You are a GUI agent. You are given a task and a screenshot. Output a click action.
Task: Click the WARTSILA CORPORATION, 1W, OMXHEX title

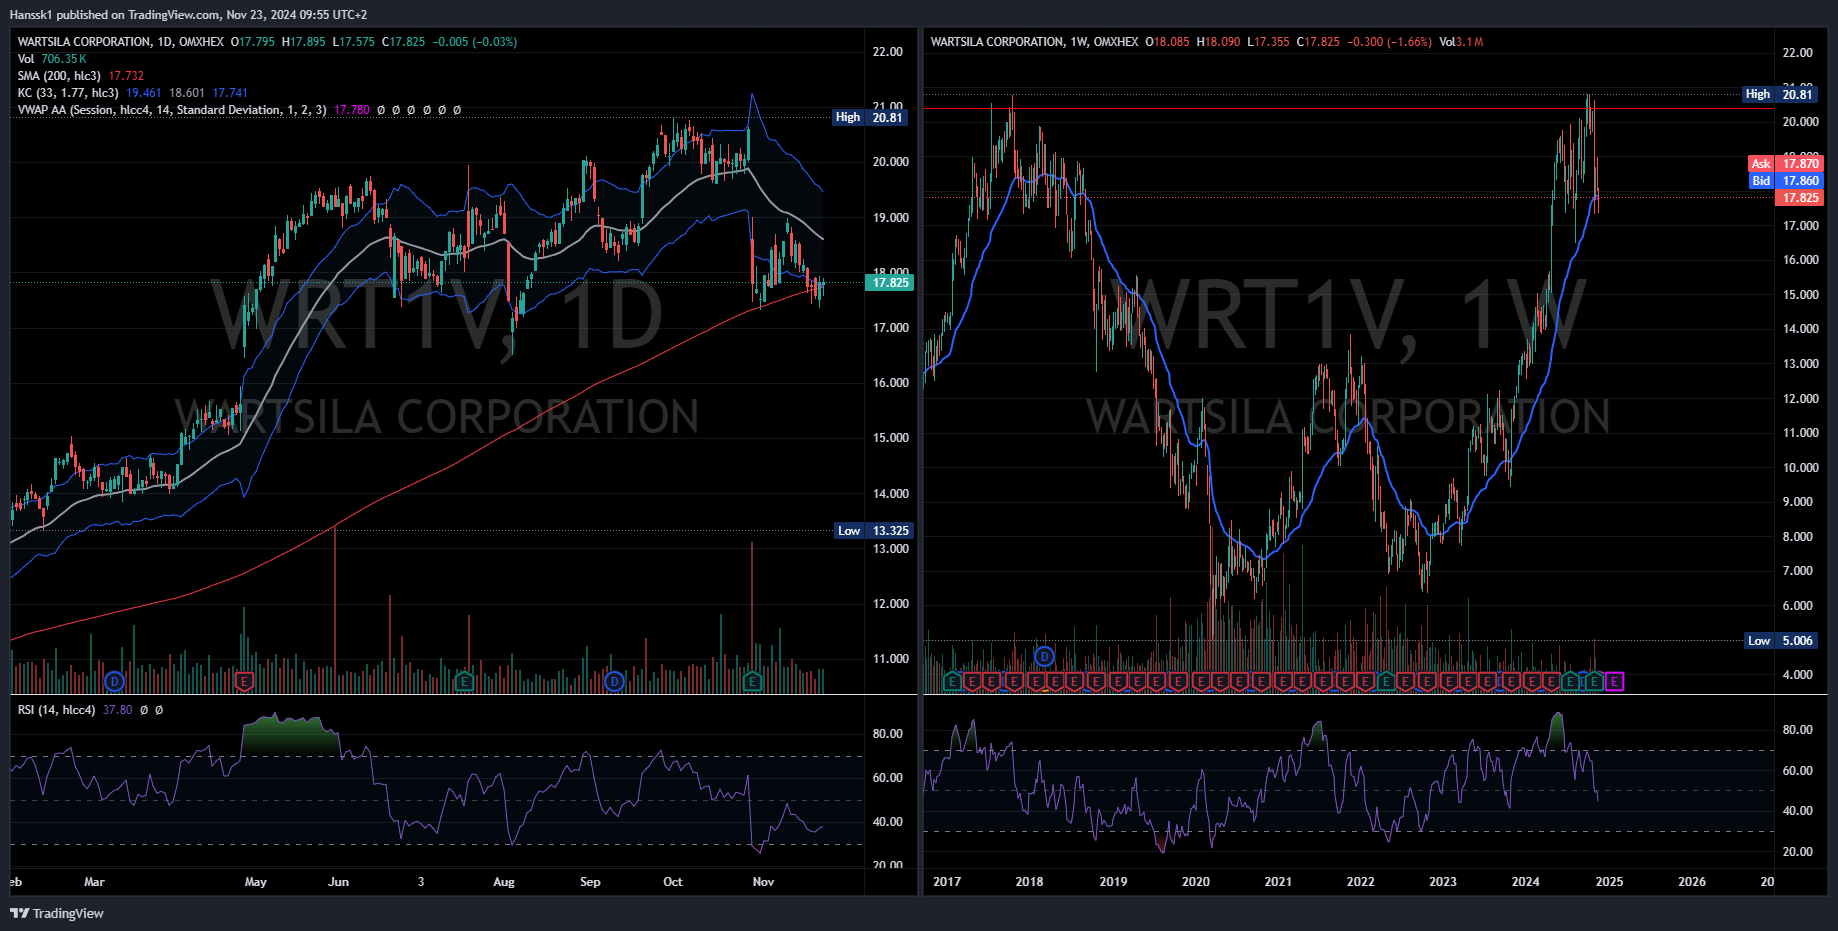point(1034,42)
